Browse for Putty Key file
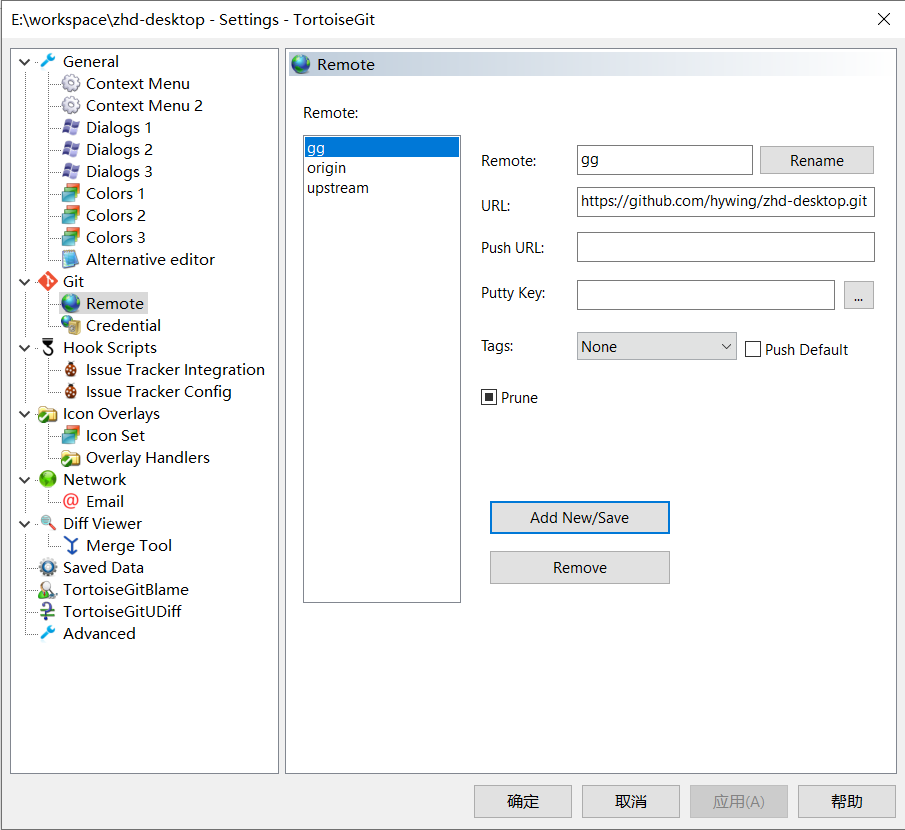 coord(858,295)
